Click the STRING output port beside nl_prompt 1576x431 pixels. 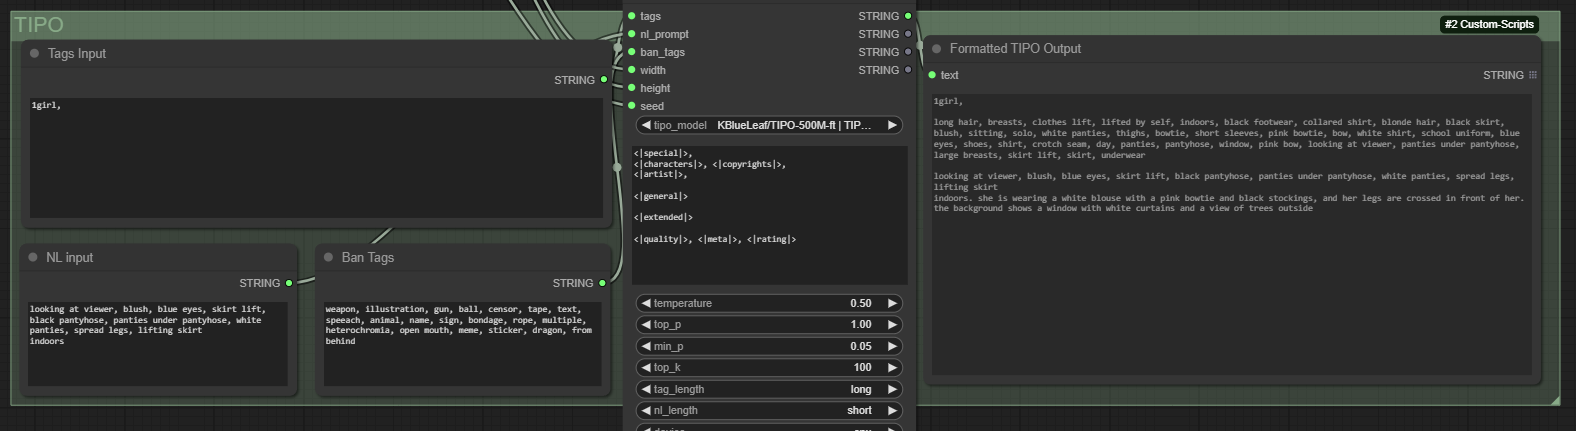point(908,34)
